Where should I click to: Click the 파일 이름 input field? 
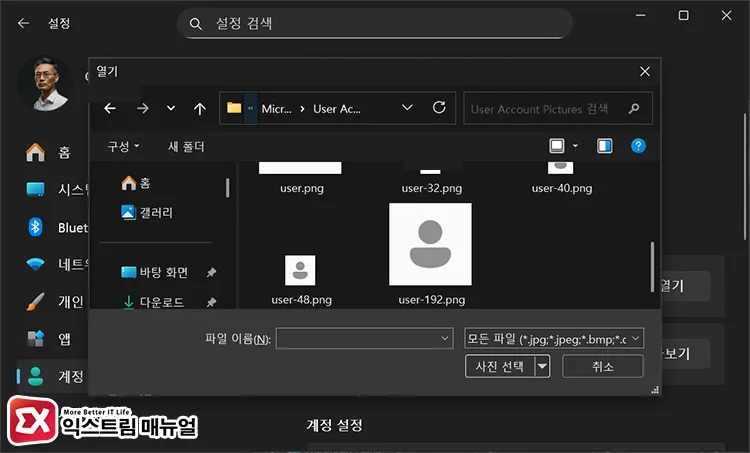tap(364, 339)
